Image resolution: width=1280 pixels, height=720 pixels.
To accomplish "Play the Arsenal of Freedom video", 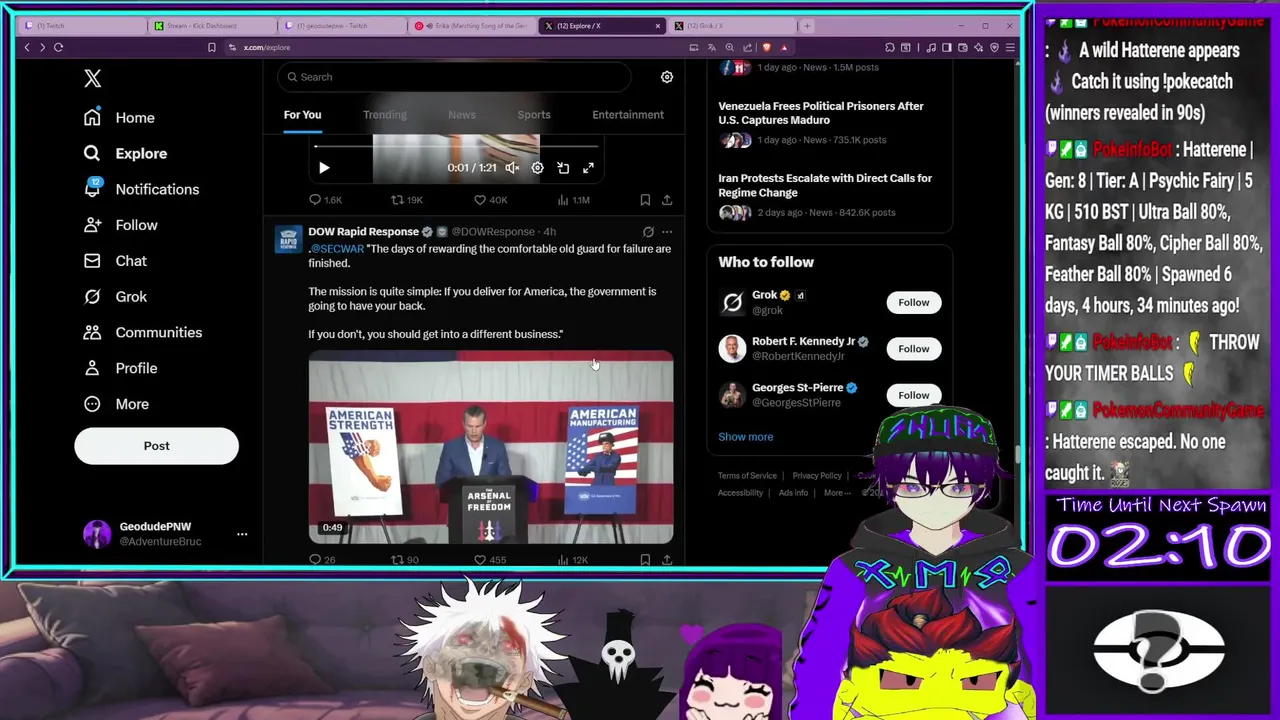I will pos(490,447).
